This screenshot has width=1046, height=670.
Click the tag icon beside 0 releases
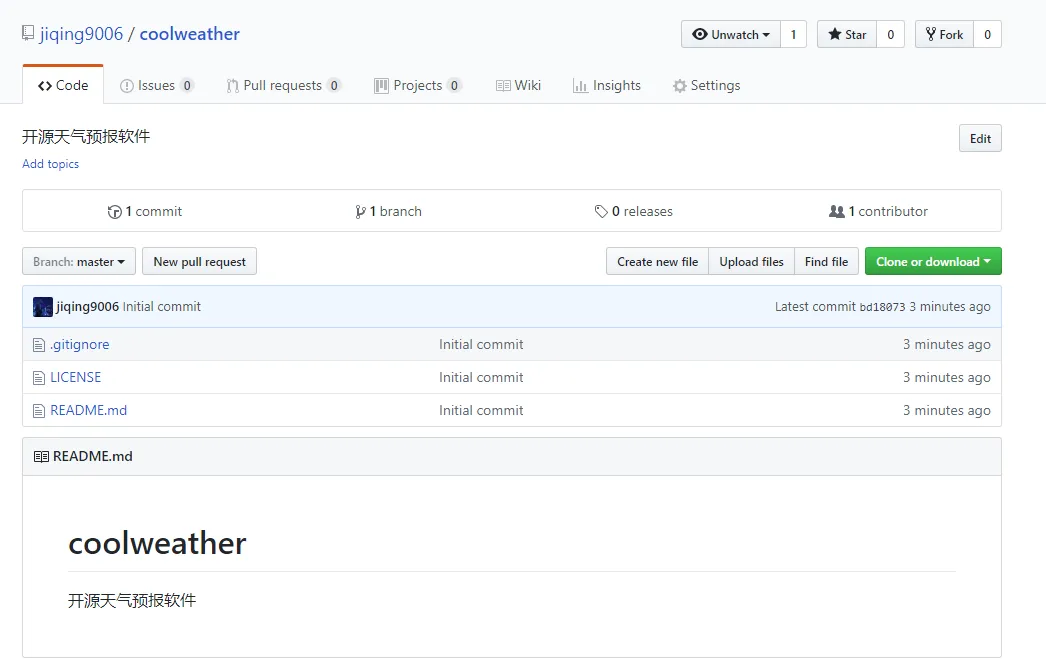click(601, 212)
